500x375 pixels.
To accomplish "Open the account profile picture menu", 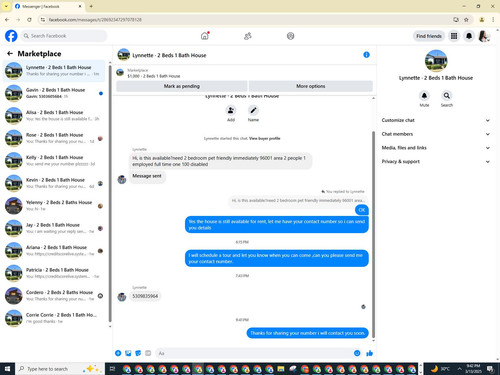I will [x=484, y=36].
